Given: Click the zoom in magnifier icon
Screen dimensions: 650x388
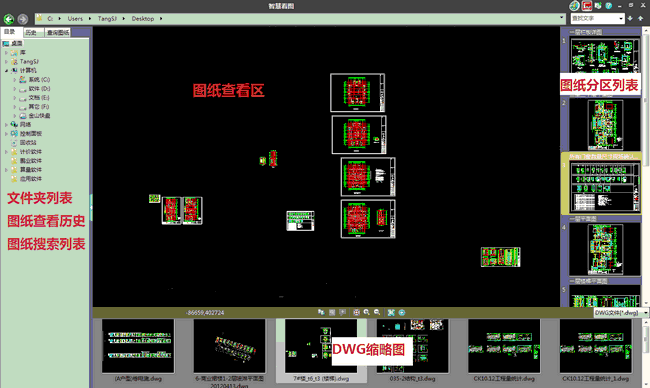Looking at the screenshot, I should pos(366,312).
